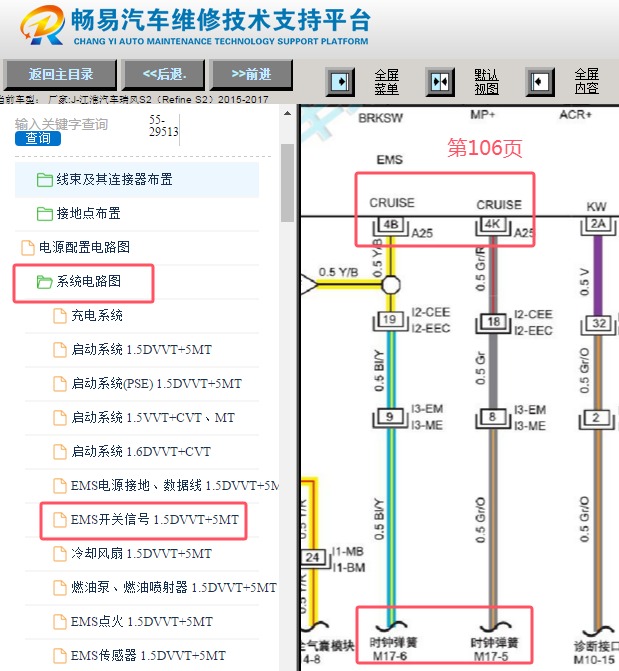Open 燃油泵、燃油喷射器 1.5DVVT+5MT diagram
Viewport: 619px width, 671px height.
[174, 587]
